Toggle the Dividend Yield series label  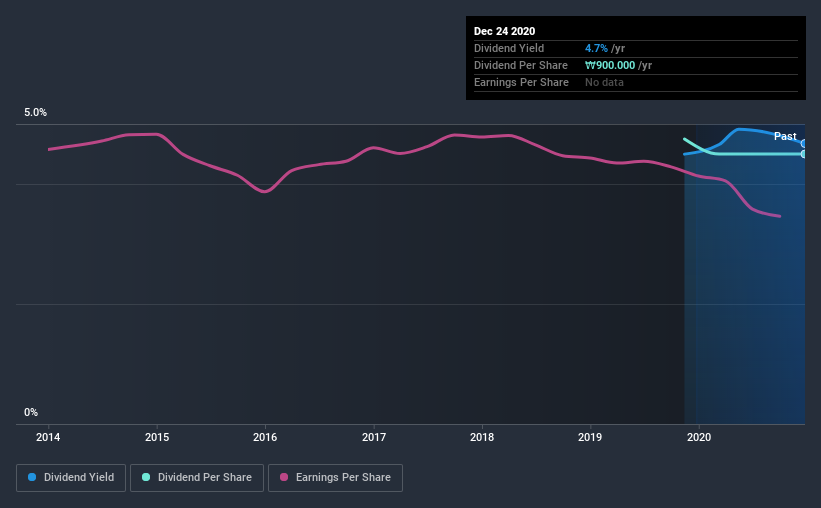pos(79,478)
